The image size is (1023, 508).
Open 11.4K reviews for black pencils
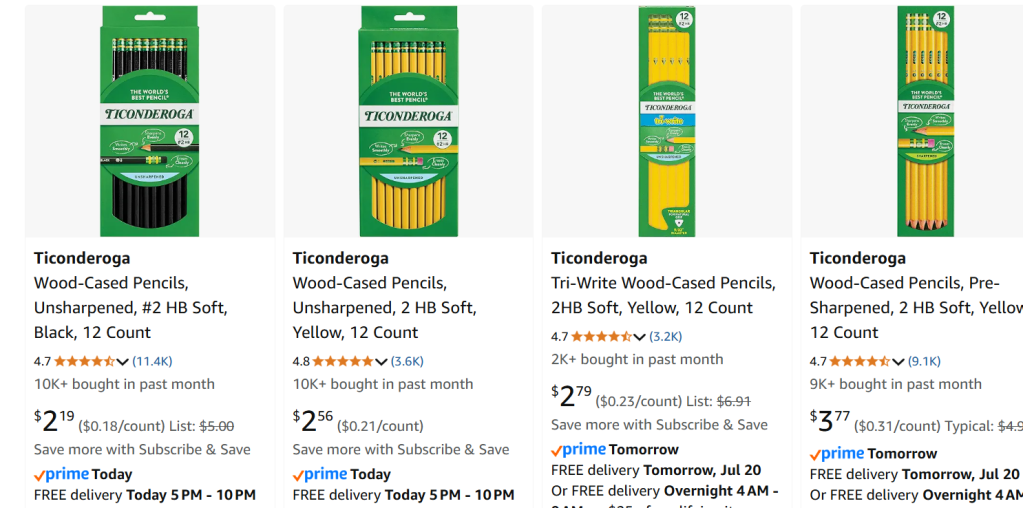[152, 361]
